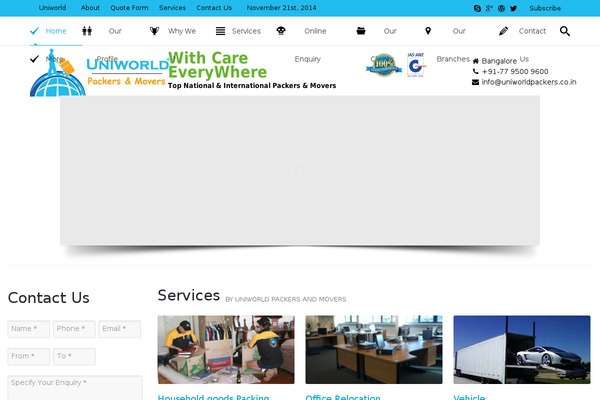
Task: Click the November 21st, 2014 date text
Action: [282, 8]
